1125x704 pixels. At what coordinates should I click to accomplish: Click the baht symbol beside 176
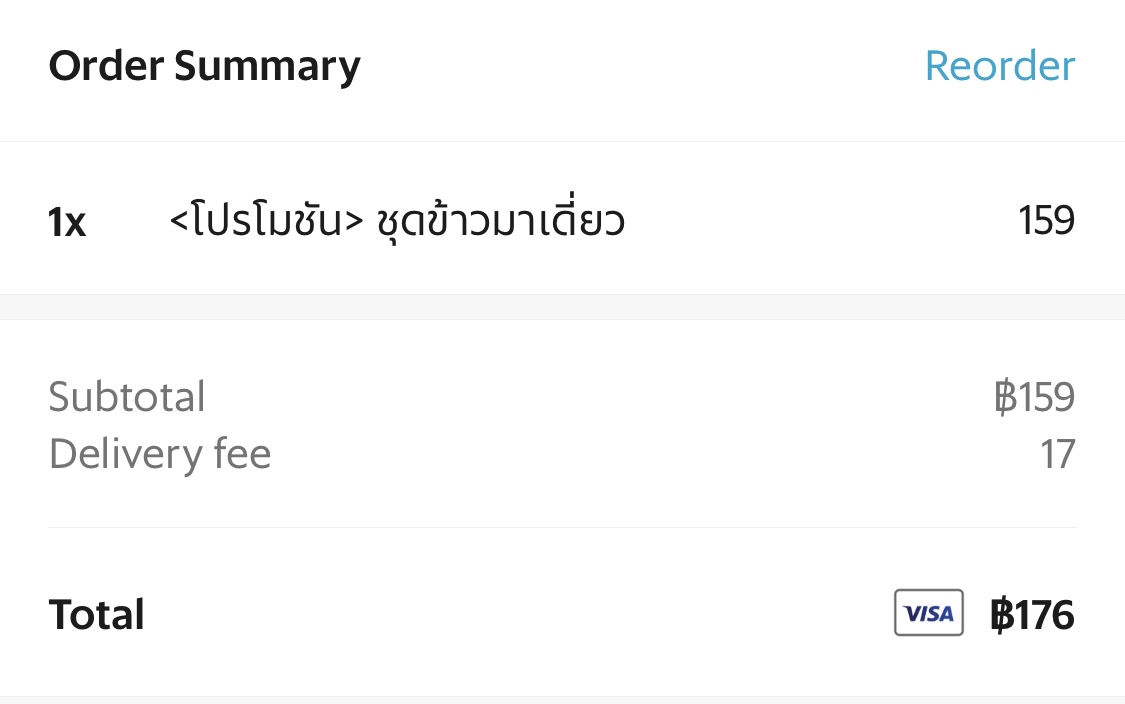click(1001, 614)
